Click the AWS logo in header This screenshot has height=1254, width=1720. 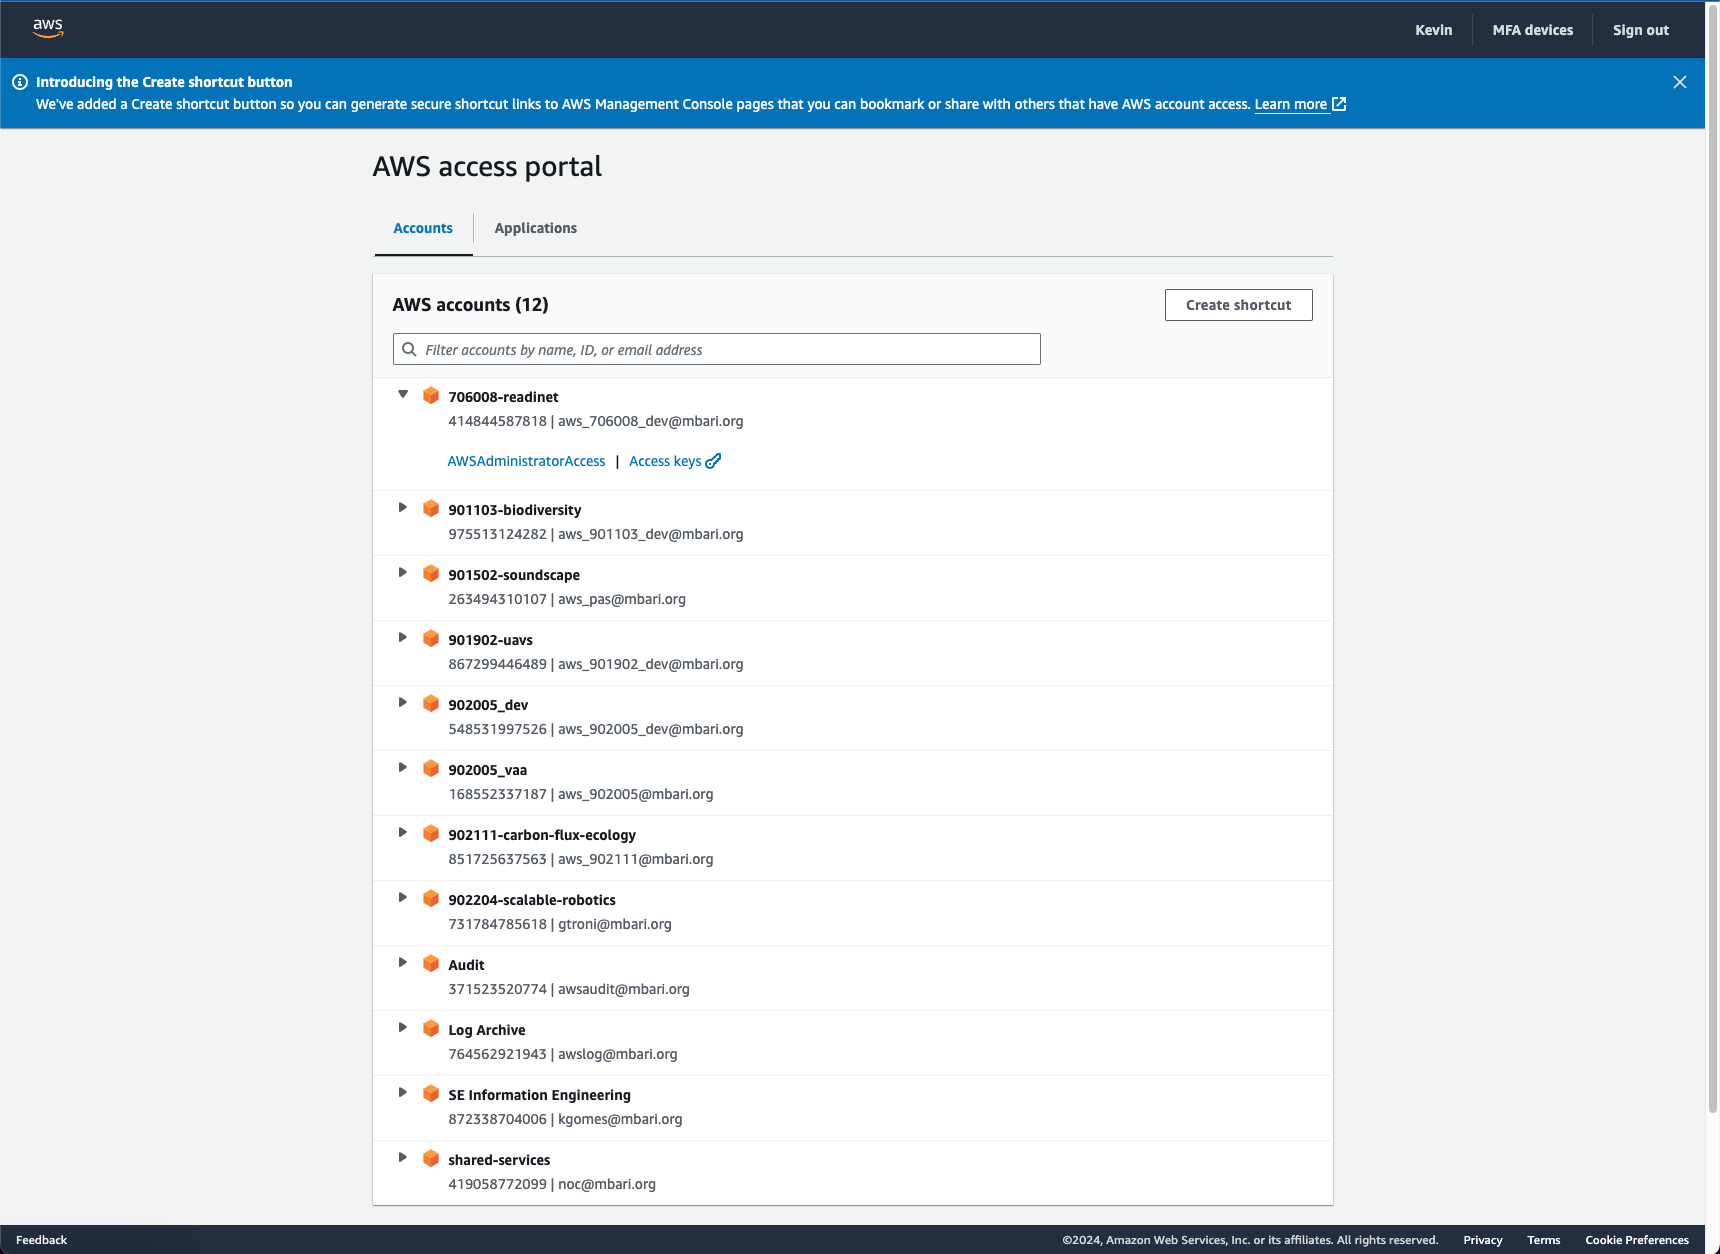[x=48, y=28]
